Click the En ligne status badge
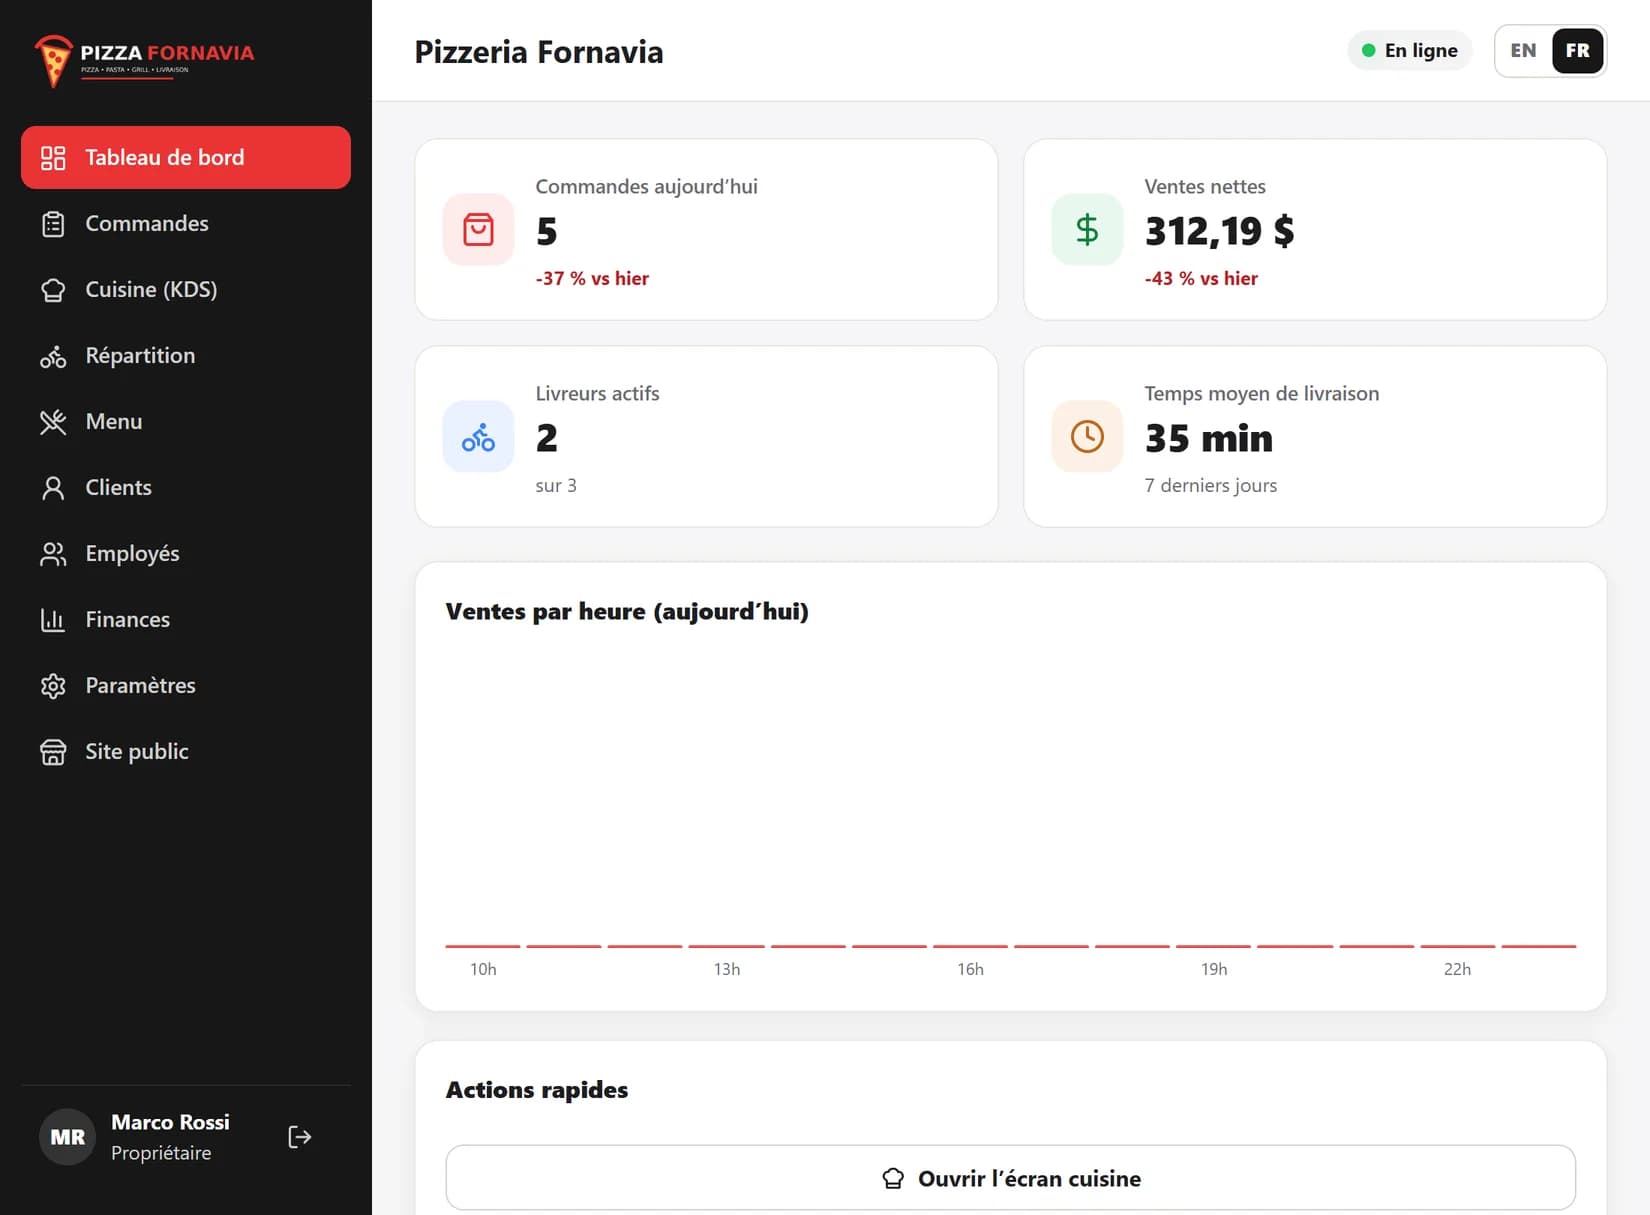The width and height of the screenshot is (1650, 1215). 1410,51
